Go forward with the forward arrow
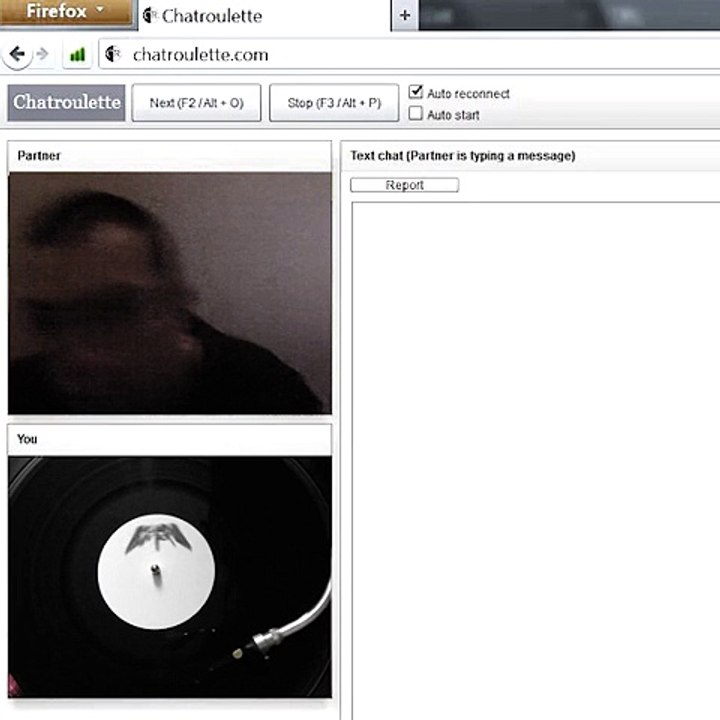Screen dimensions: 720x720 pos(43,54)
